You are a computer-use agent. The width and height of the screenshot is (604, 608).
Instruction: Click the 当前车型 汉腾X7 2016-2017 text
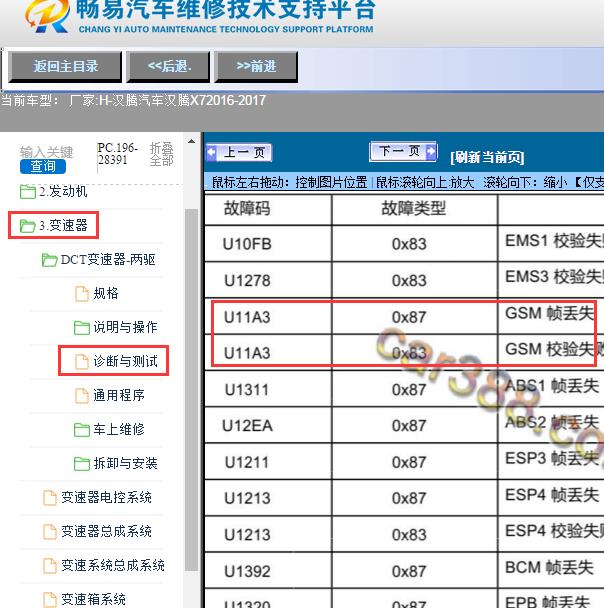click(133, 101)
